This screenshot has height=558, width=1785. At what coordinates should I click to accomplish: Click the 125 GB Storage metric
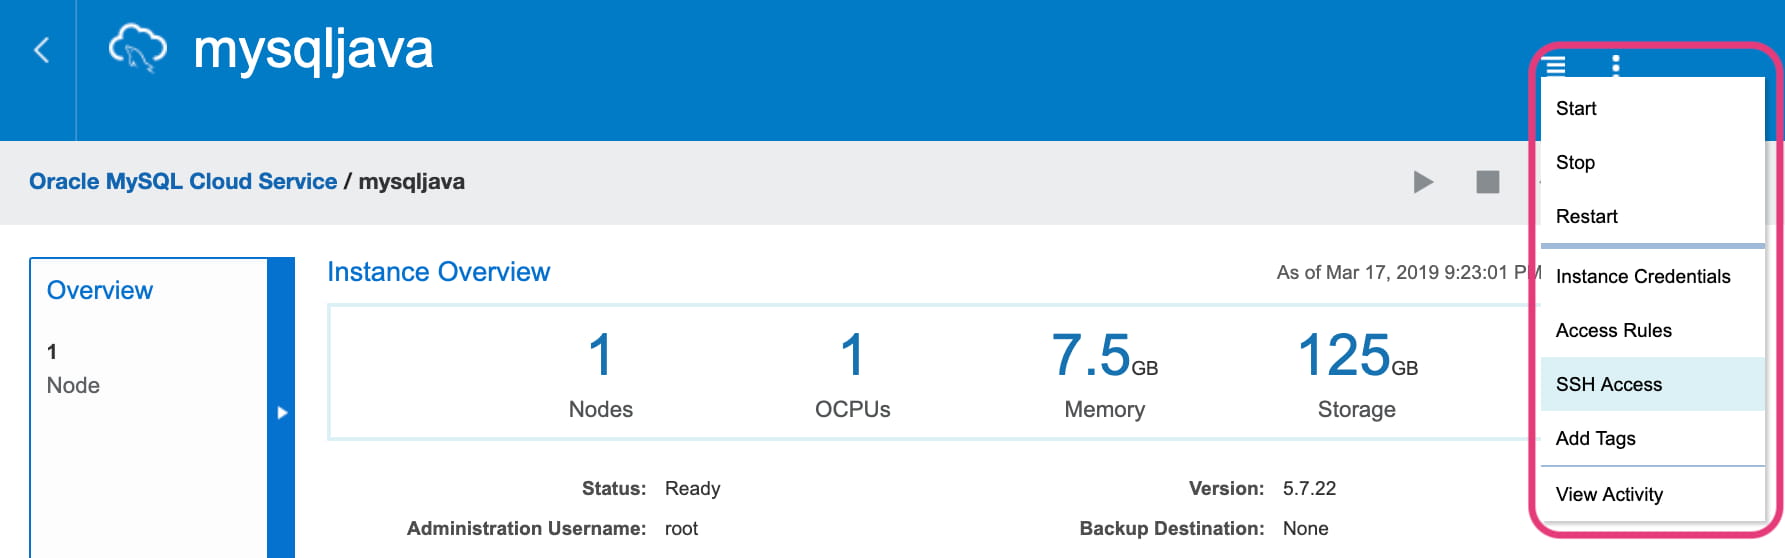click(x=1357, y=376)
